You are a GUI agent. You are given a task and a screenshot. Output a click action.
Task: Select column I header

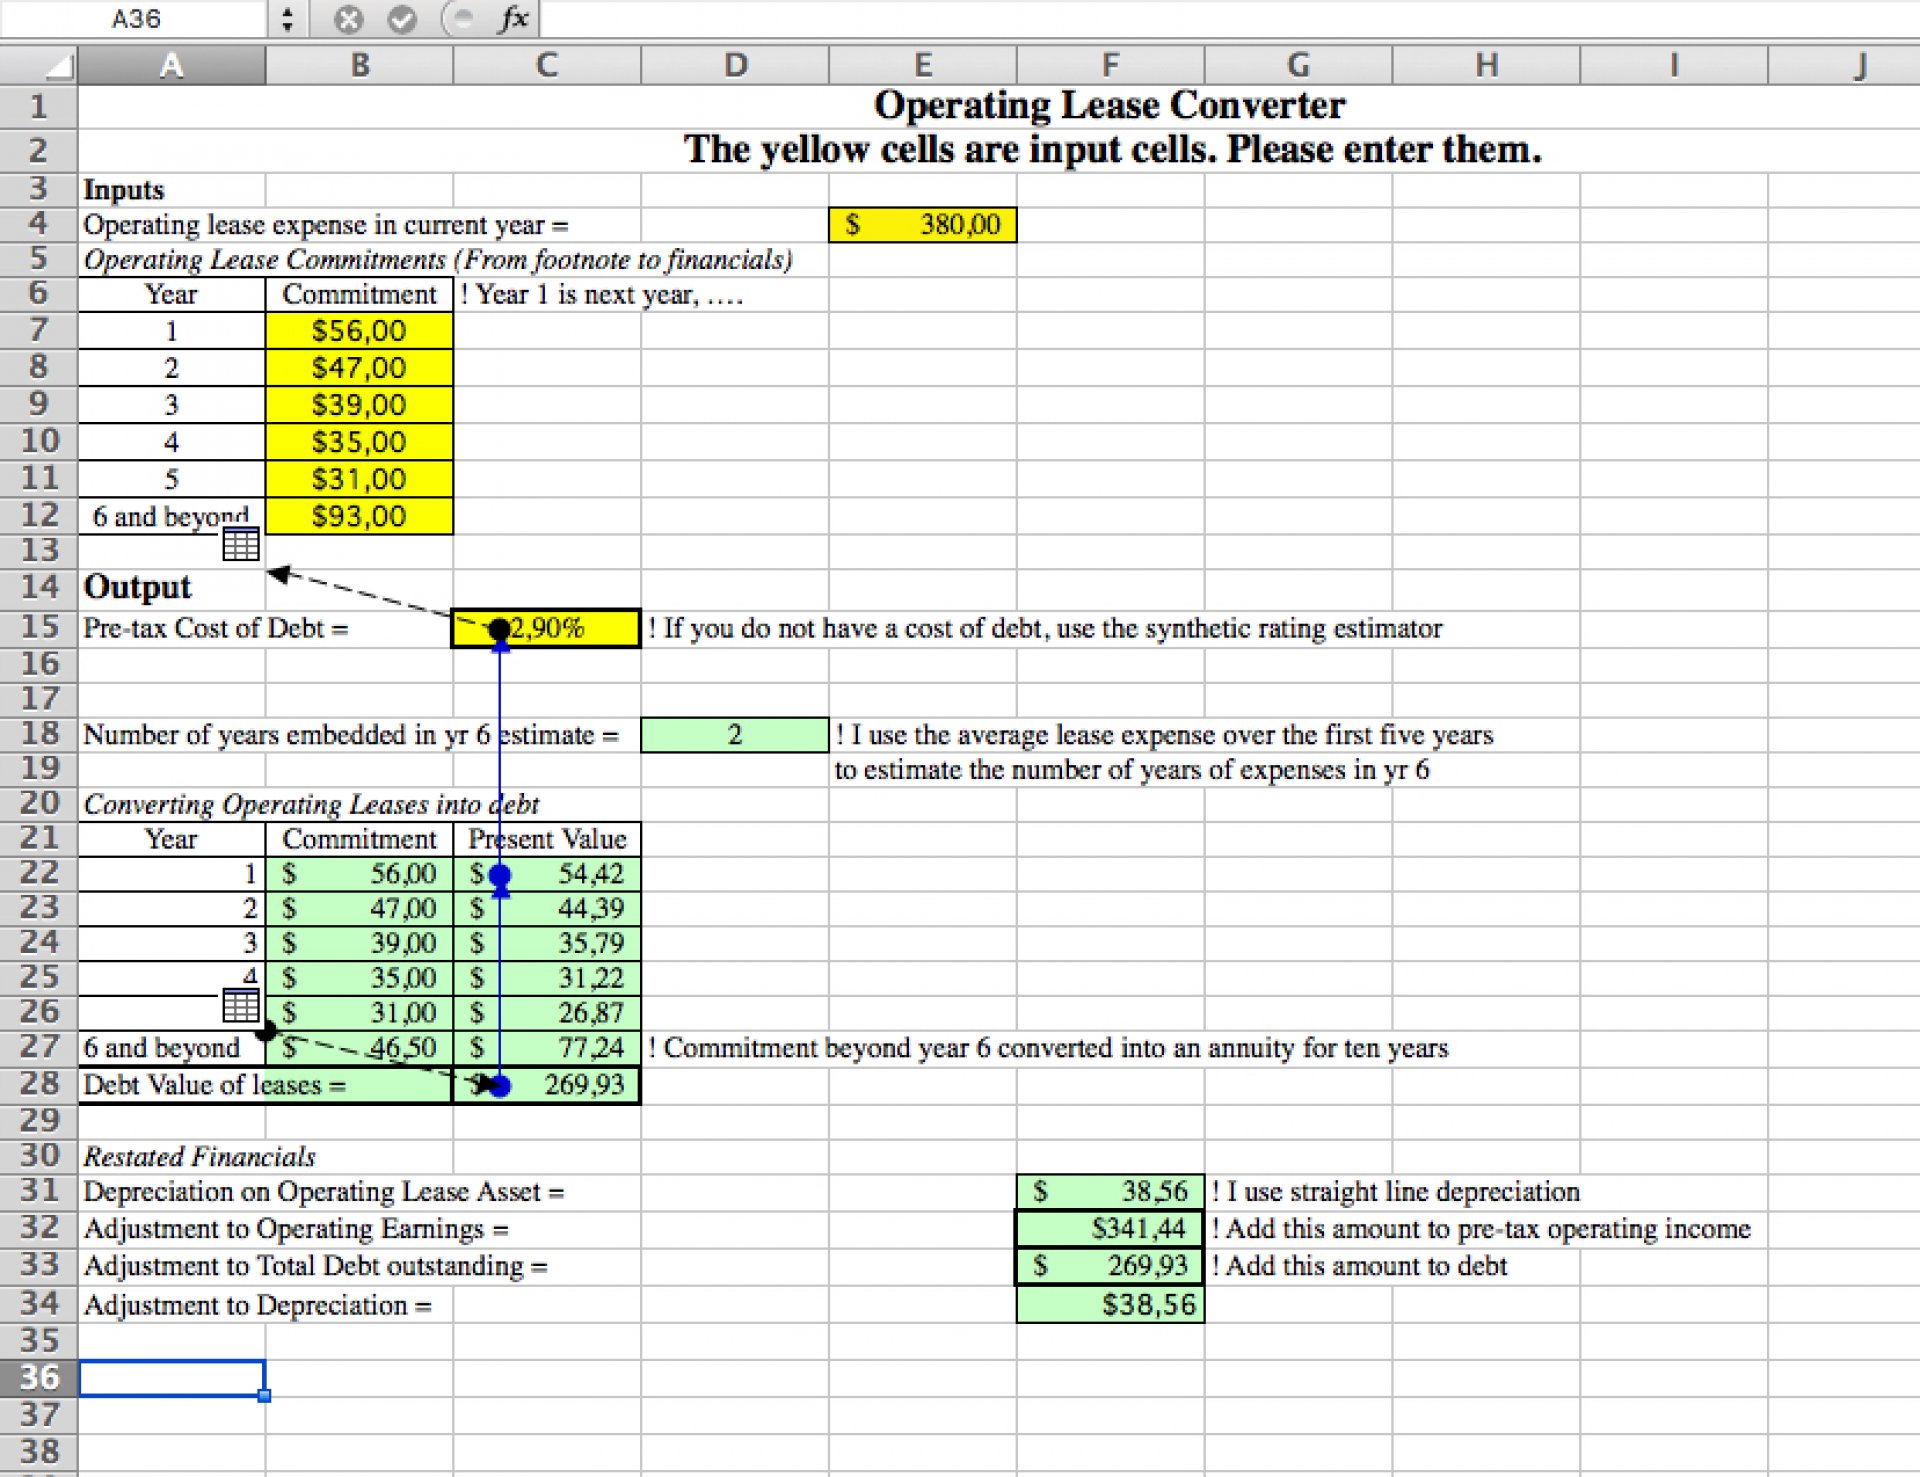point(1674,65)
